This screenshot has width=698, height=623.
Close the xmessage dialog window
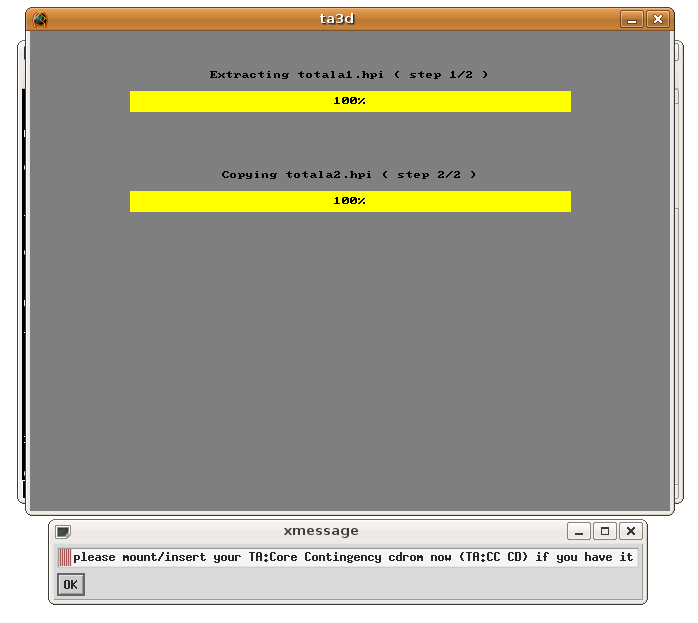(x=630, y=531)
